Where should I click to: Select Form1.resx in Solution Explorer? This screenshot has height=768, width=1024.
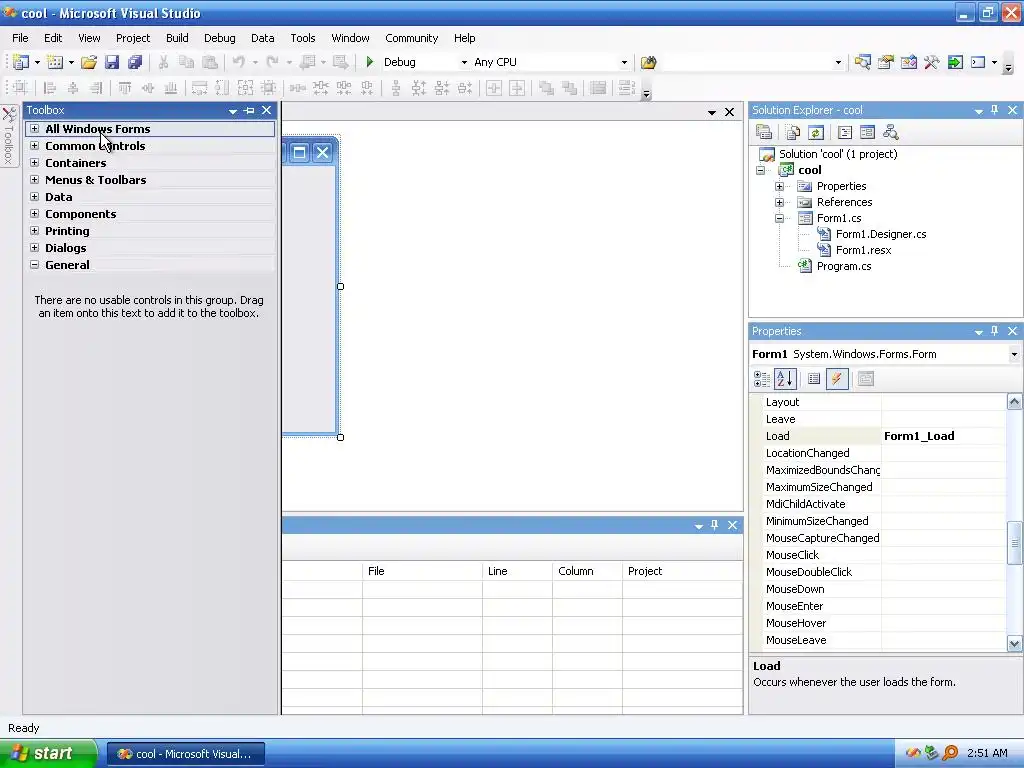[863, 250]
